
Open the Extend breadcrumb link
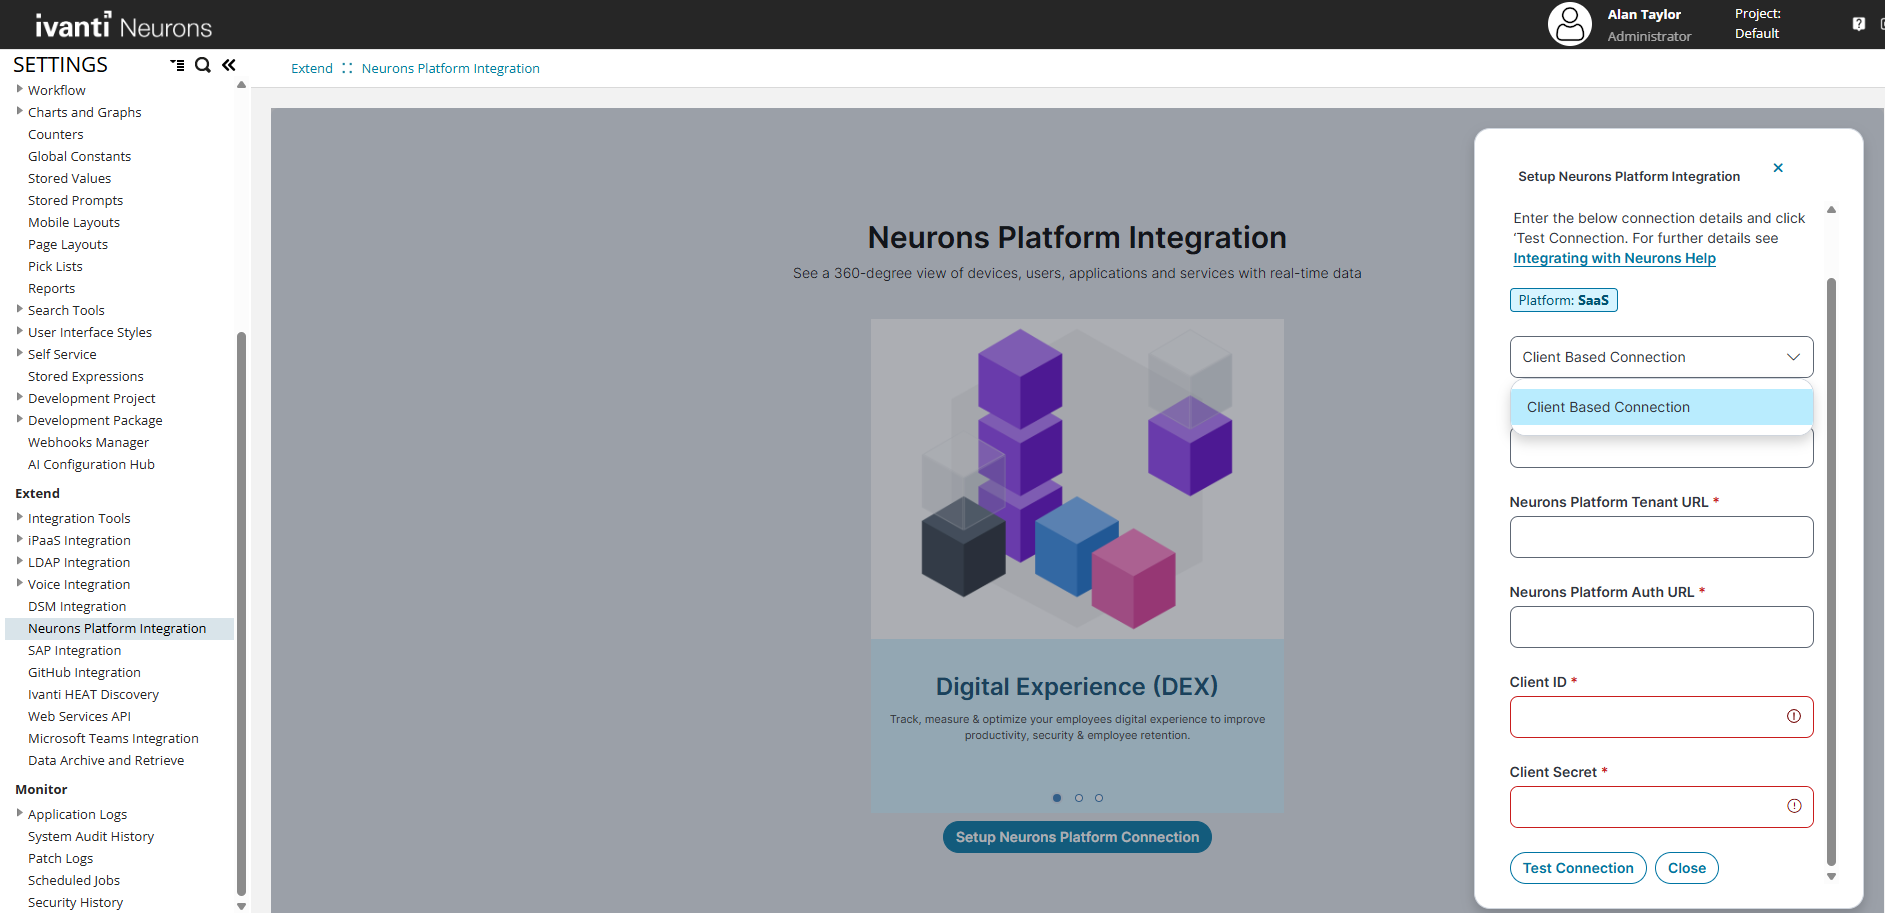coord(311,68)
